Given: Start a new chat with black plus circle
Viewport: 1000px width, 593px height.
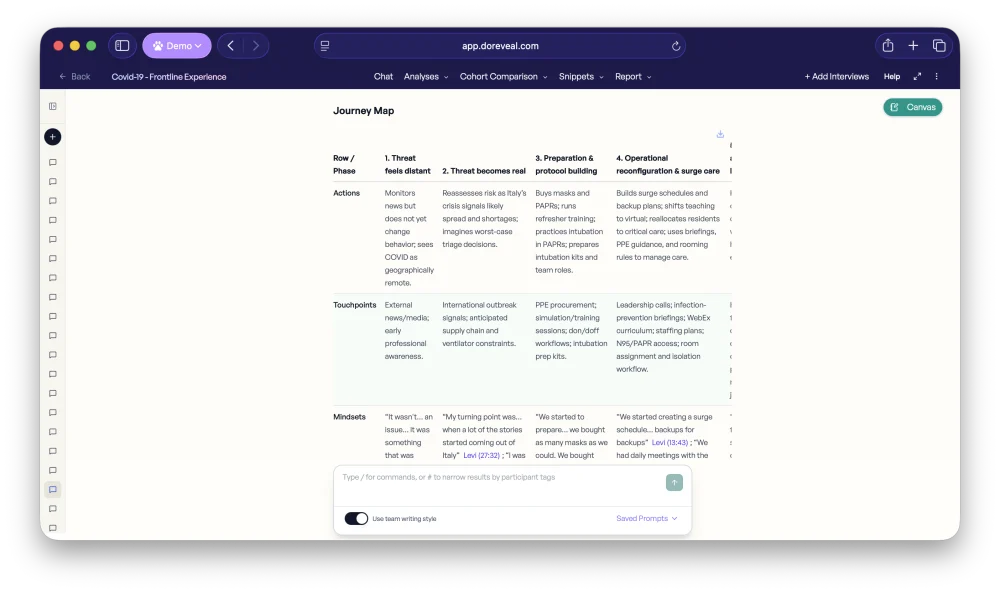Looking at the screenshot, I should click(x=53, y=136).
